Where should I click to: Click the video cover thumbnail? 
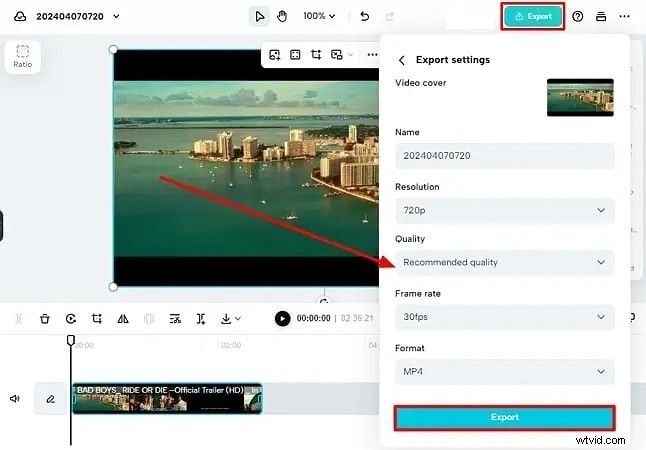[580, 97]
